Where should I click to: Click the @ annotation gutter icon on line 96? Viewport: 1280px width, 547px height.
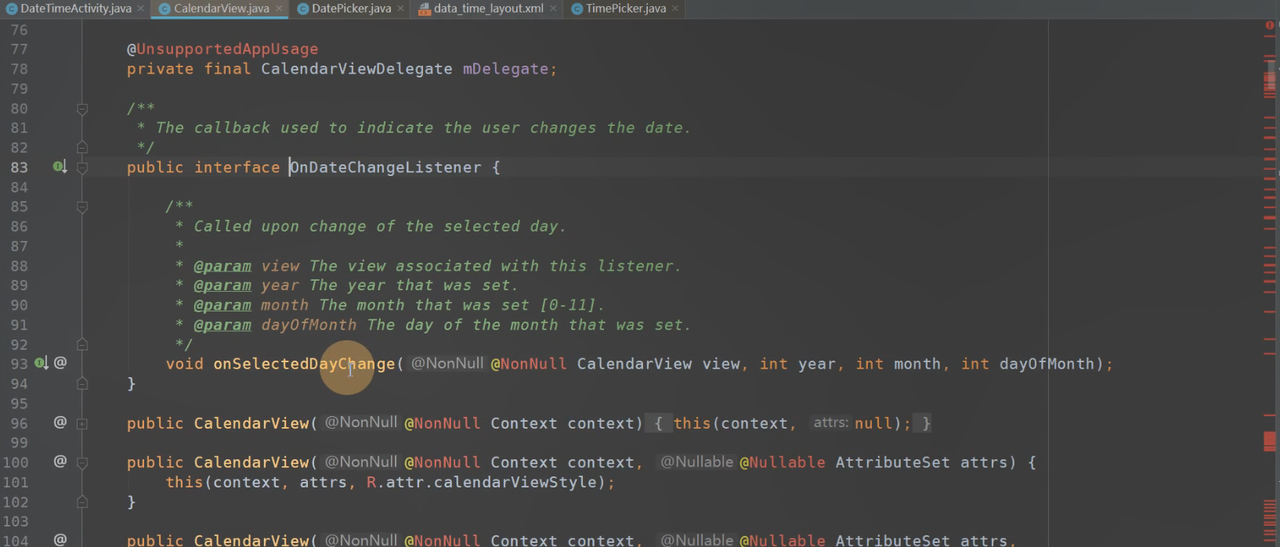(x=60, y=422)
